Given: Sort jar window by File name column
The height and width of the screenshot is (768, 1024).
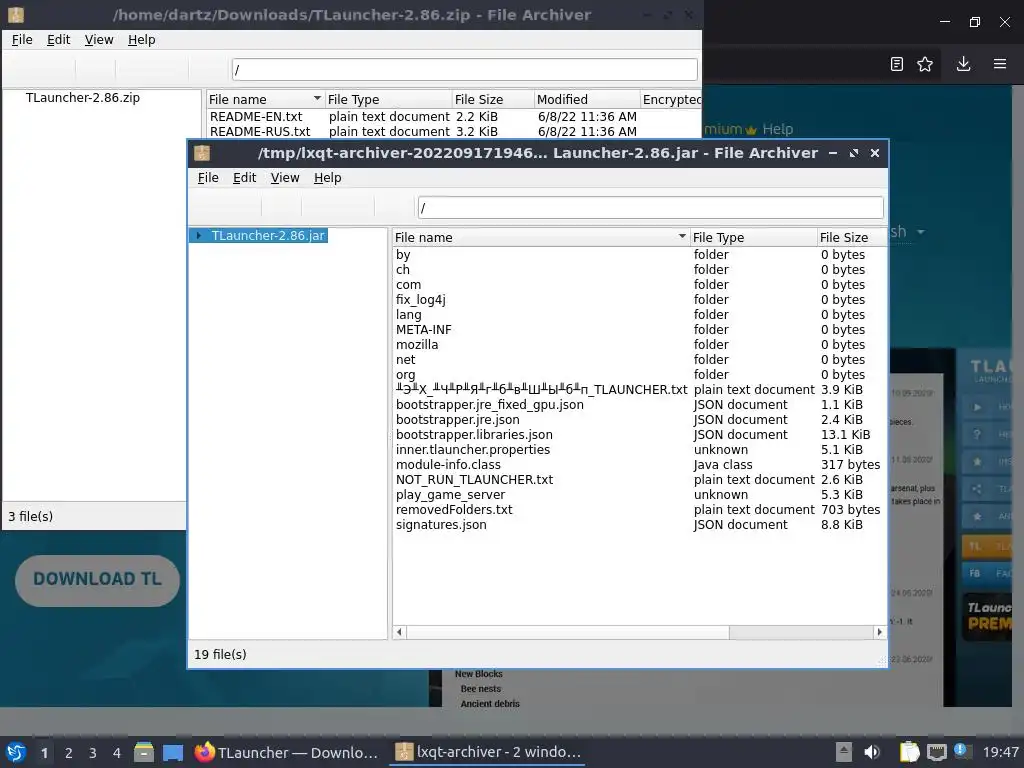Looking at the screenshot, I should pyautogui.click(x=540, y=238).
